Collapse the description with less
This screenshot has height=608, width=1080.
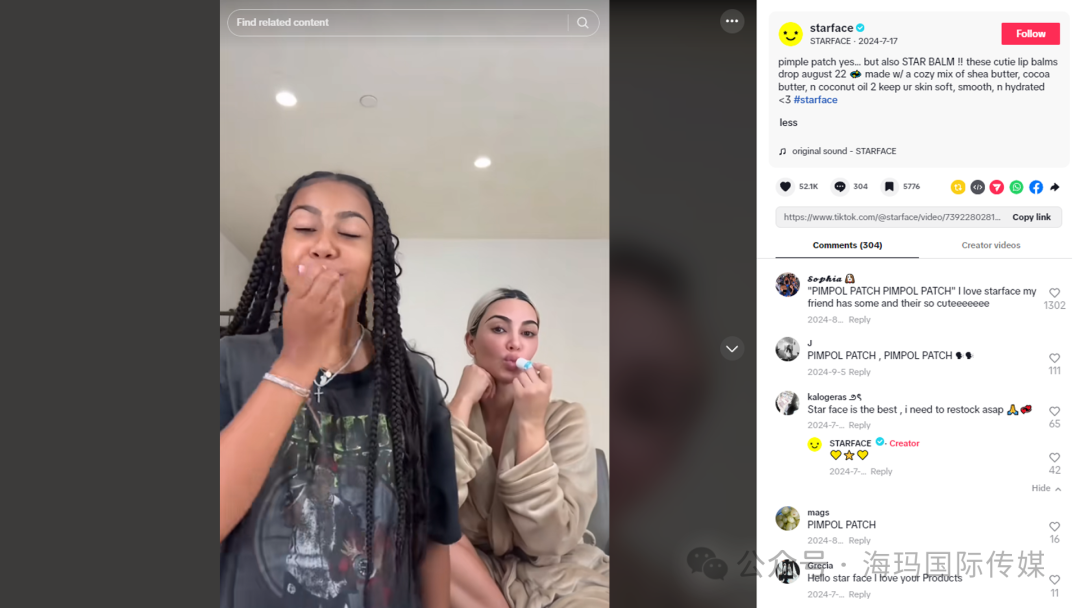[x=788, y=123]
